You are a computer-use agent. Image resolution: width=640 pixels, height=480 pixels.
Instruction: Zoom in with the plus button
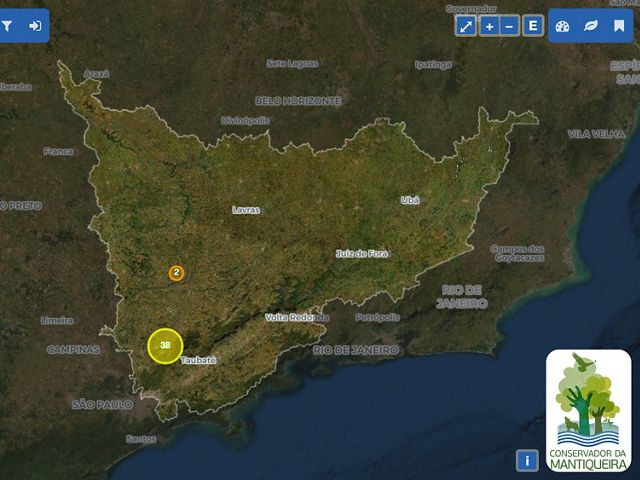(x=489, y=26)
